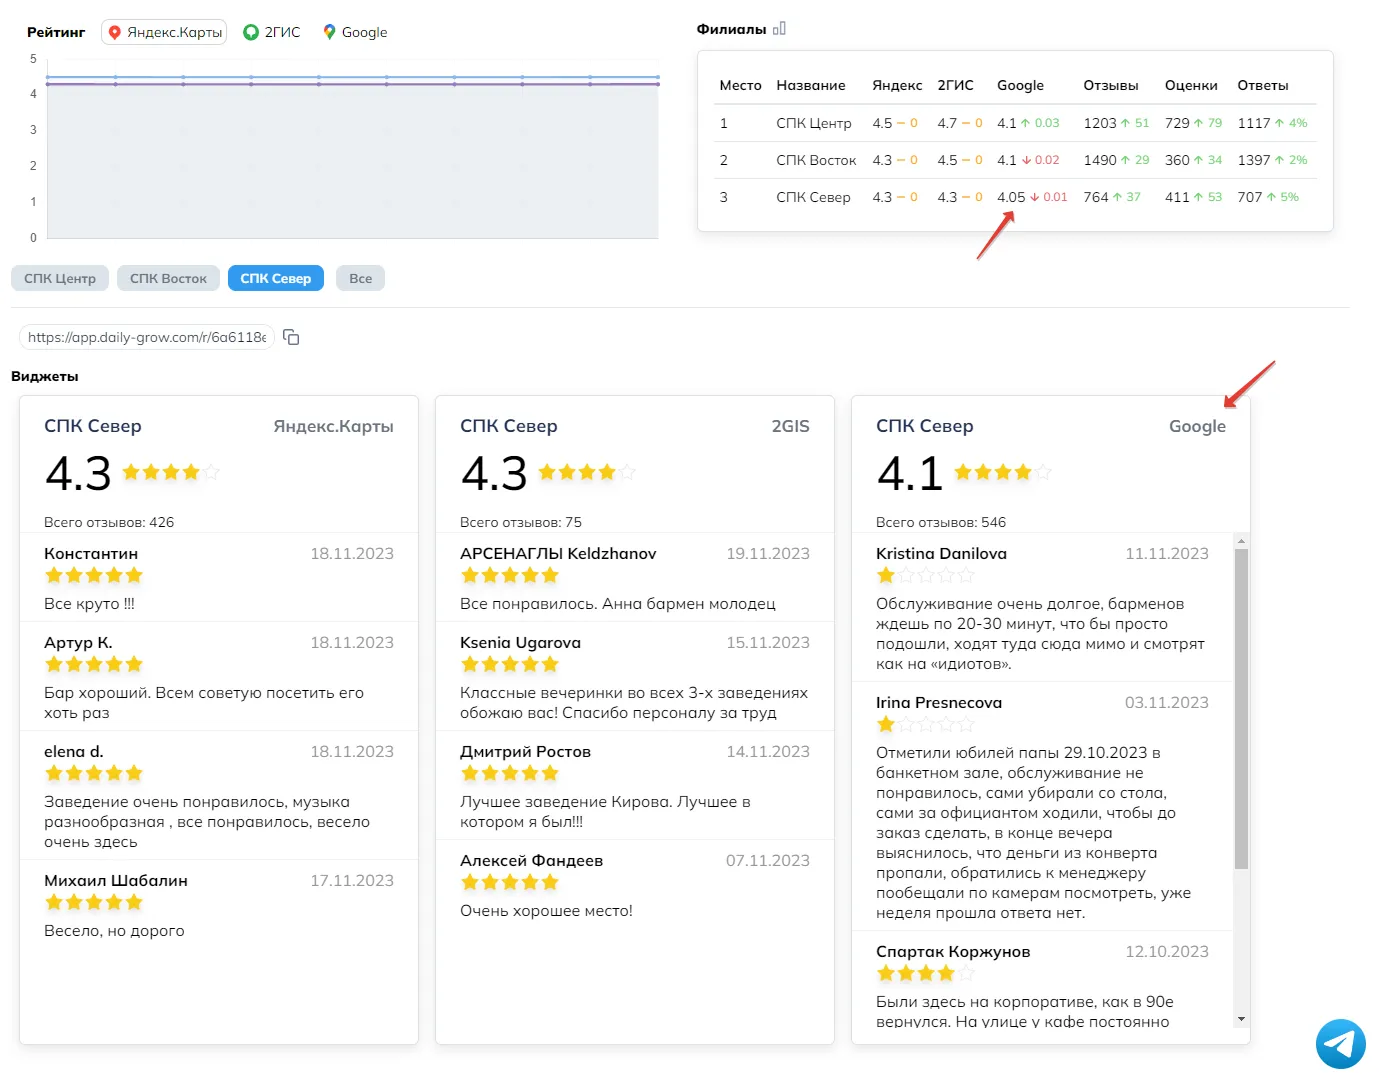
Task: Open review by Kristina Danilova
Action: coord(1042,608)
